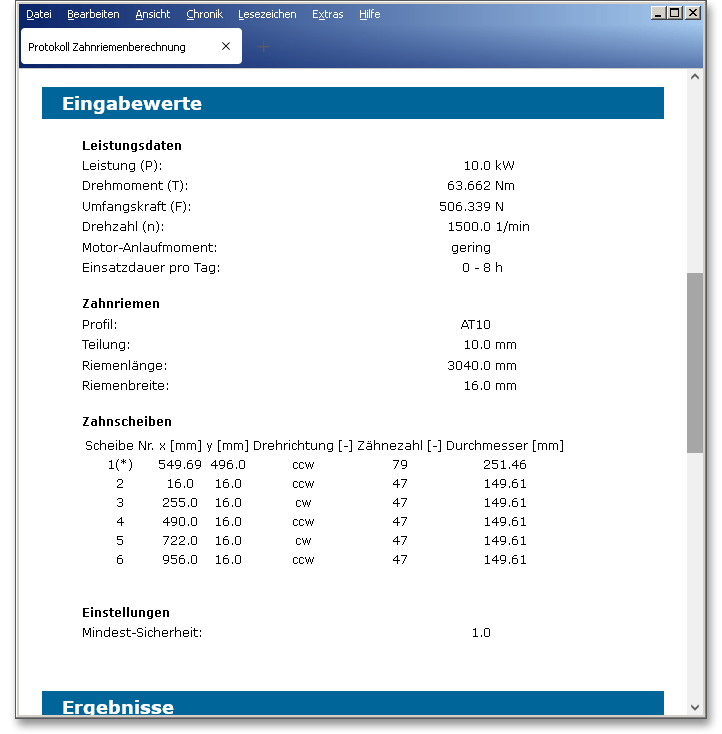Click the vertical scrollbar thumb
This screenshot has width=722, height=734.
(x=696, y=362)
